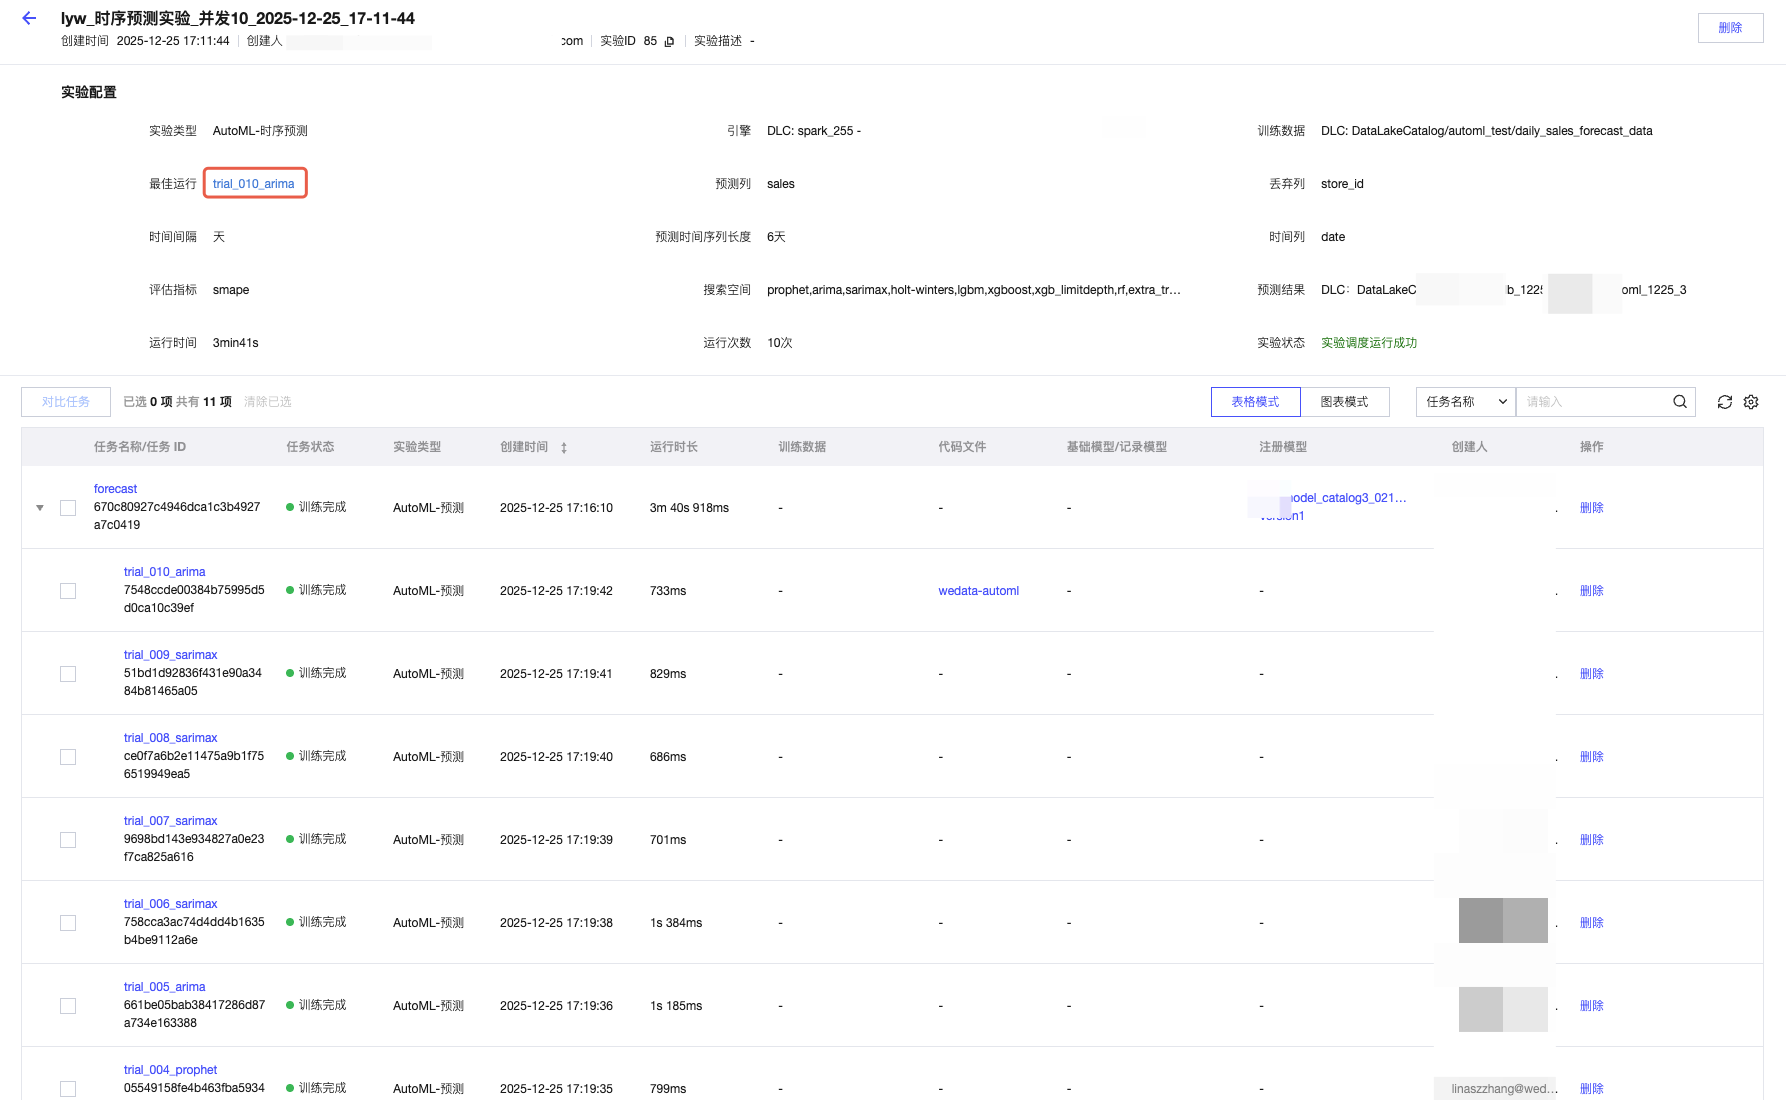
Task: Open the task name filter dropdown
Action: click(1465, 402)
